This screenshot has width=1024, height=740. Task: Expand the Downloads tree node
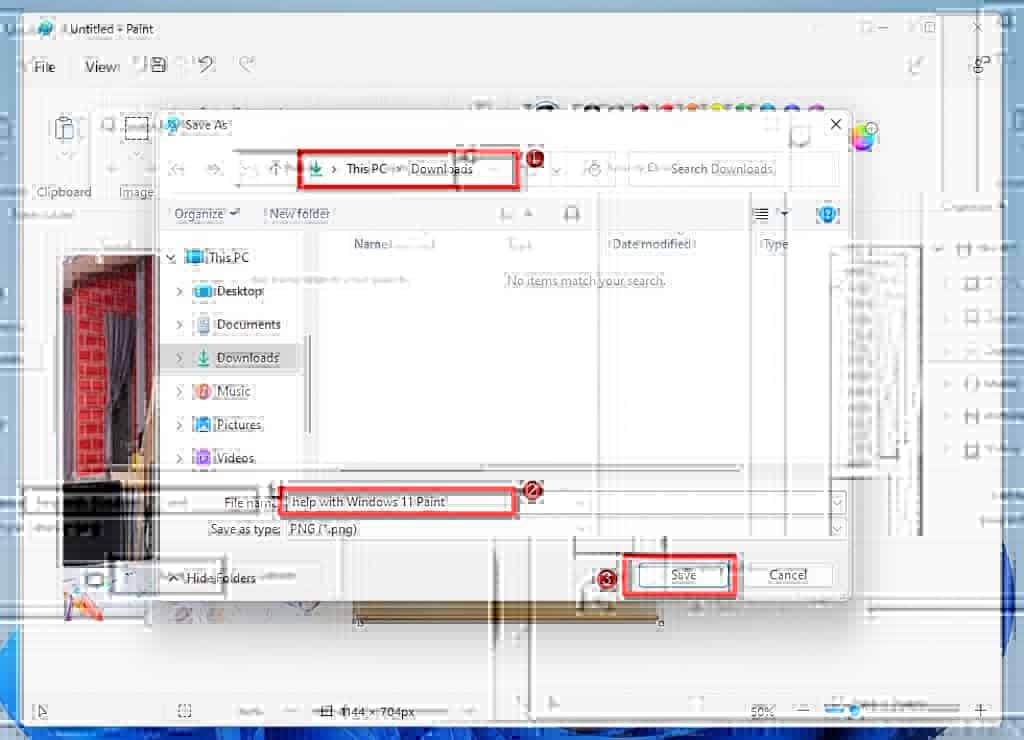click(180, 358)
